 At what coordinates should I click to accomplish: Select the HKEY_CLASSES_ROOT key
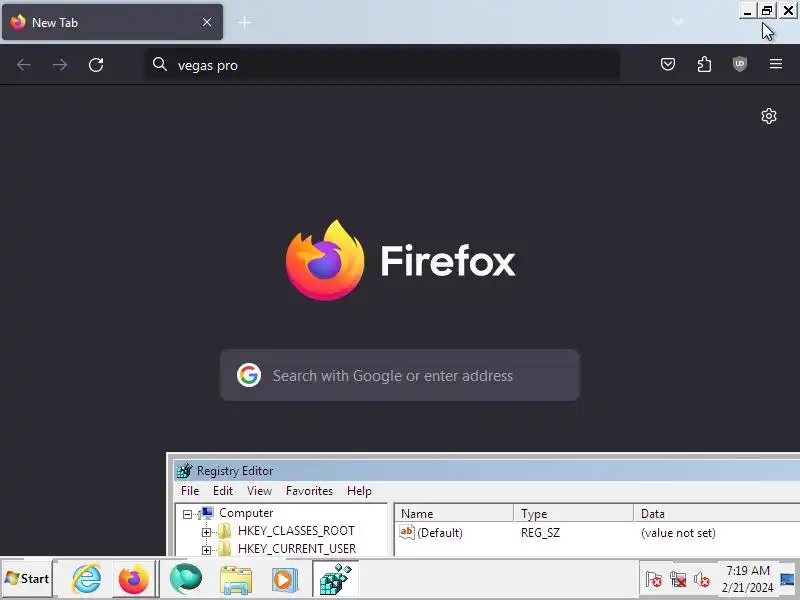[x=296, y=531]
